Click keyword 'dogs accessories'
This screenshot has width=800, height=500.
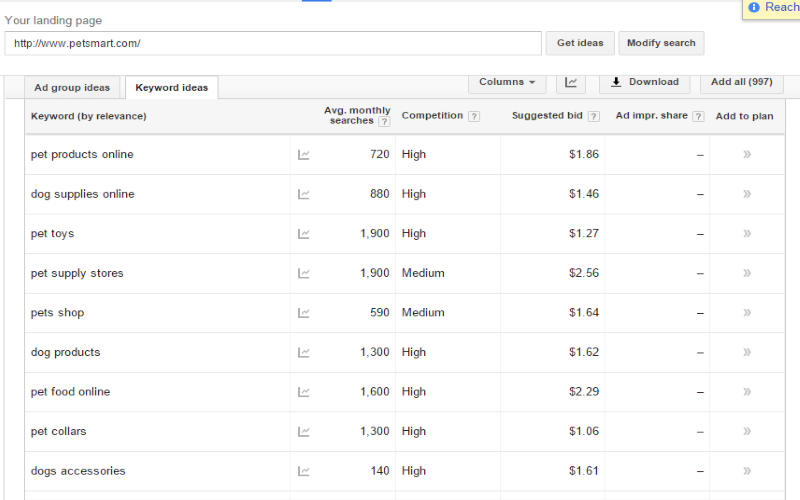[x=78, y=470]
